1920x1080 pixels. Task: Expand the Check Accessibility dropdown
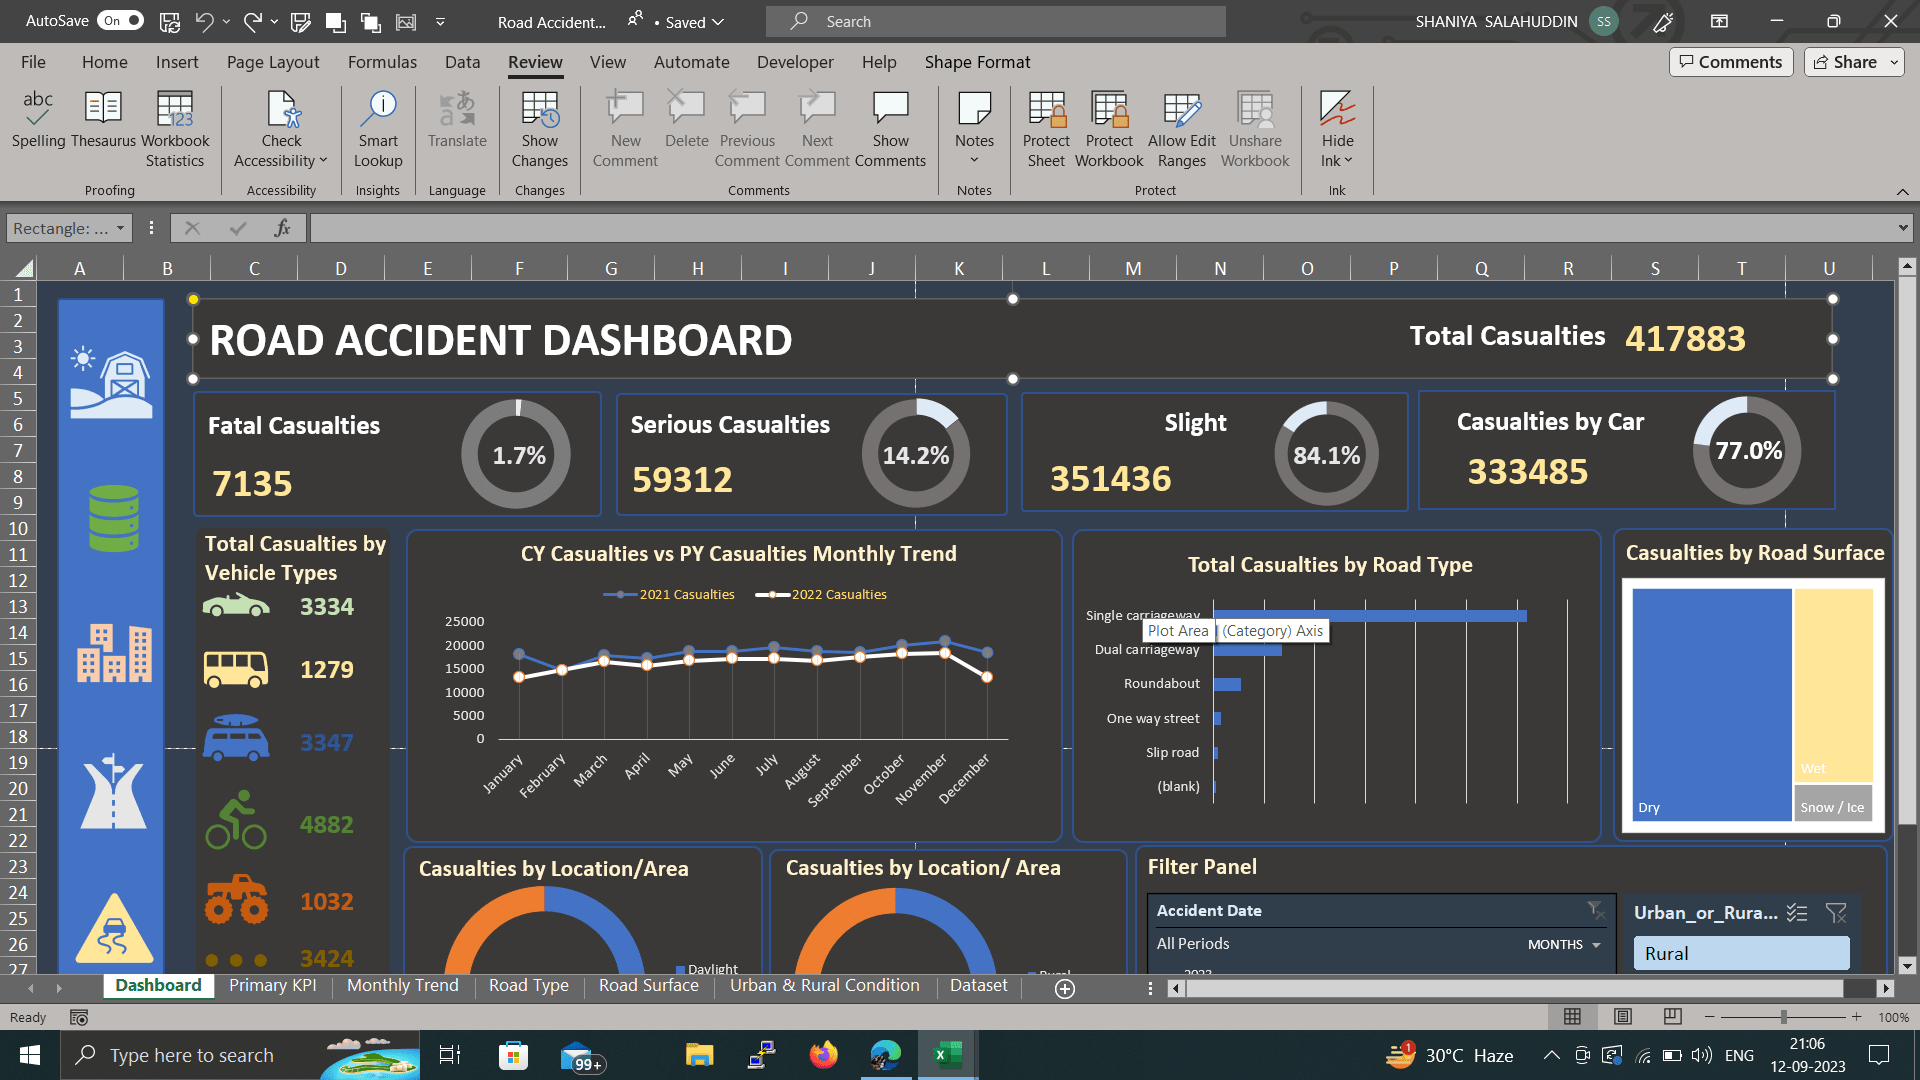(x=323, y=161)
